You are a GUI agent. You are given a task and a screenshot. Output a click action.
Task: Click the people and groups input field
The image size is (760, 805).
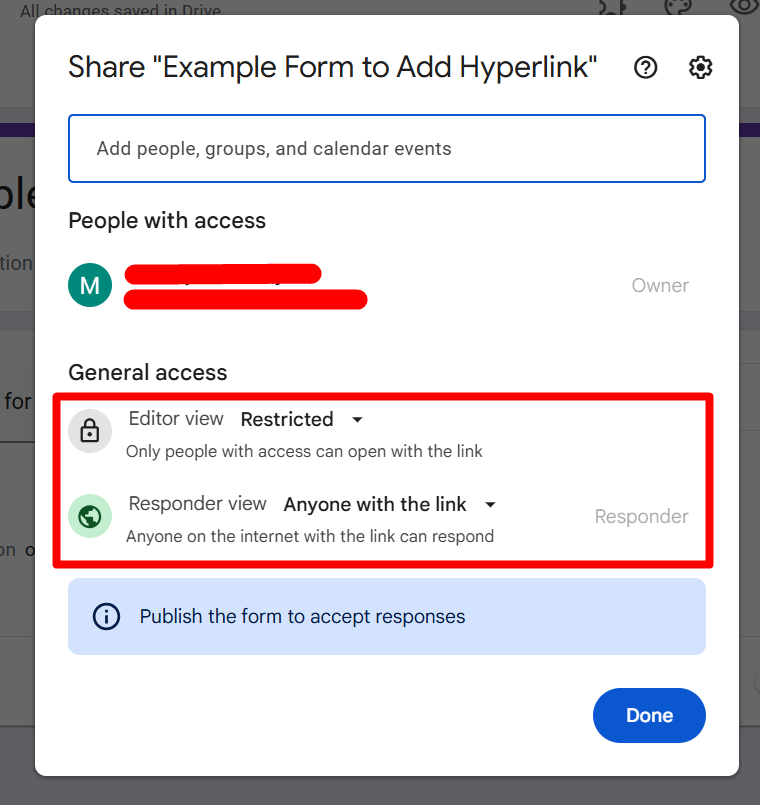point(387,149)
